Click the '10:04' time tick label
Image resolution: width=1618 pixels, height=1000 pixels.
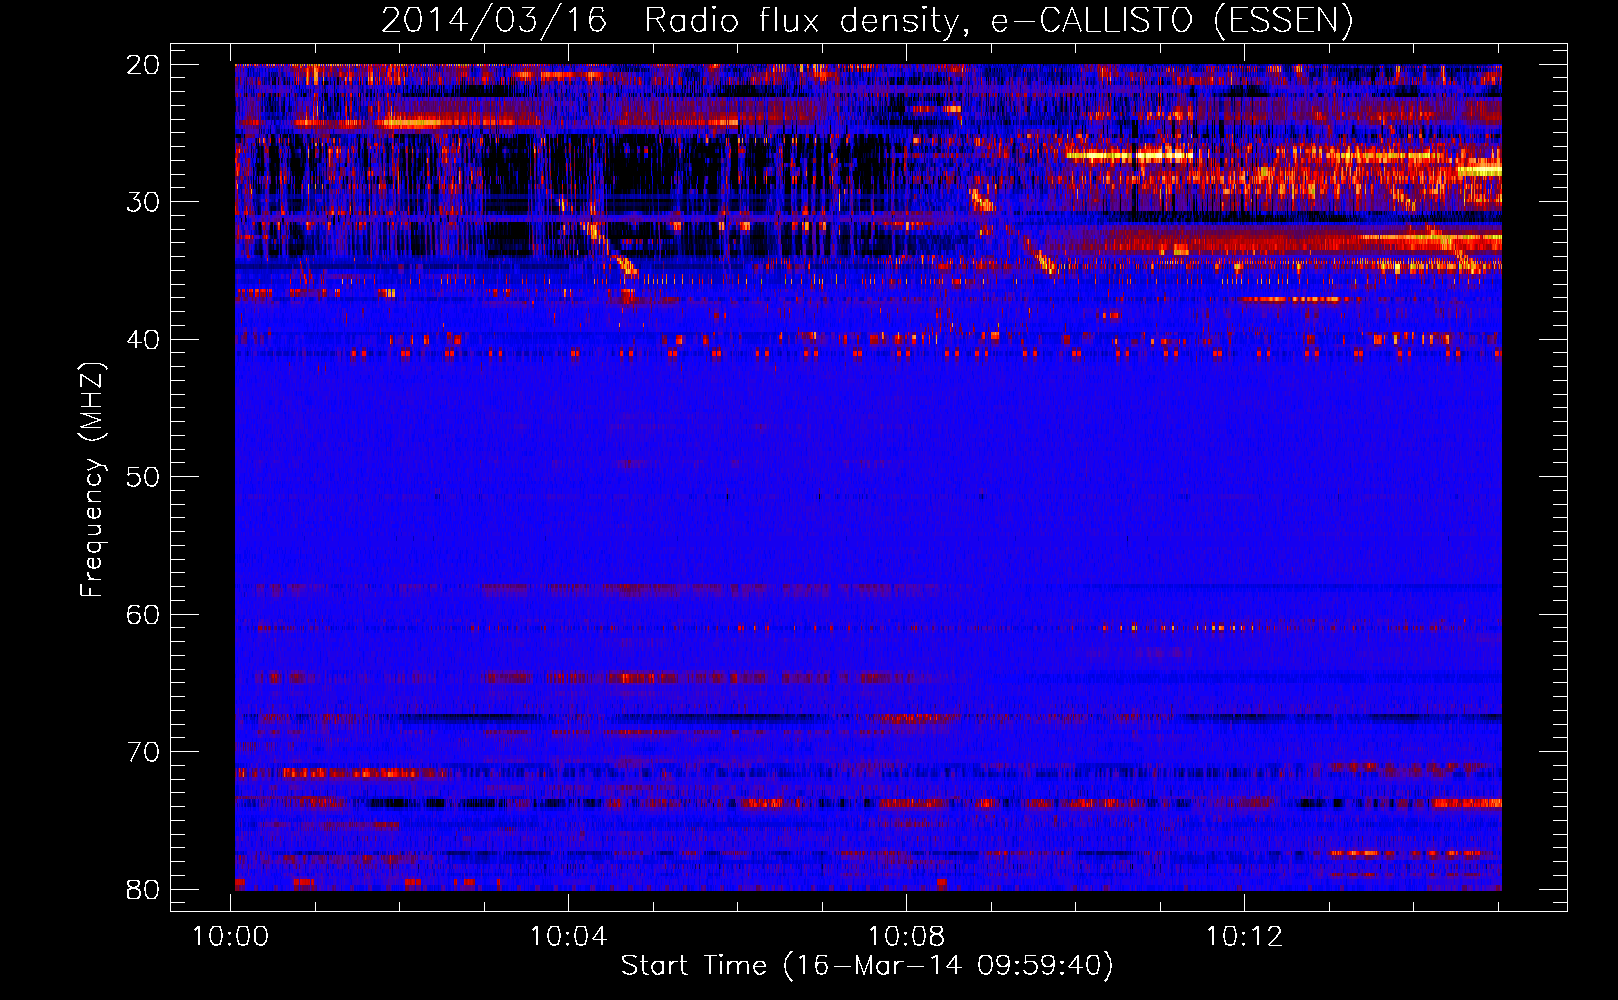click(x=568, y=937)
